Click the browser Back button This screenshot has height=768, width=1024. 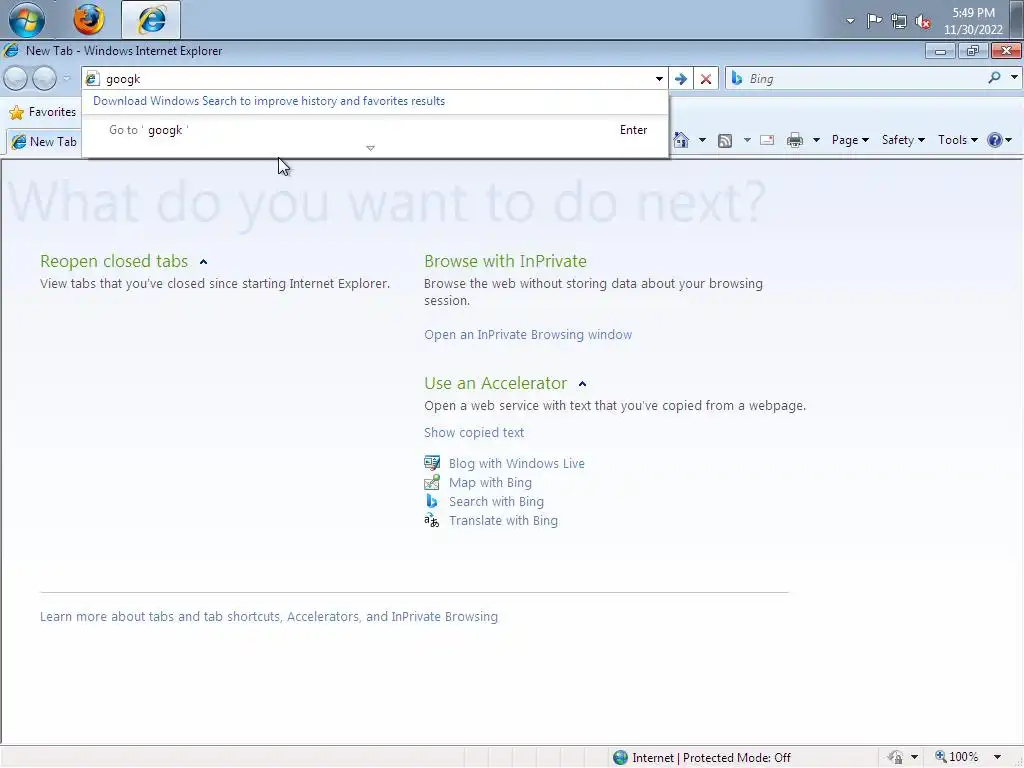[16, 78]
